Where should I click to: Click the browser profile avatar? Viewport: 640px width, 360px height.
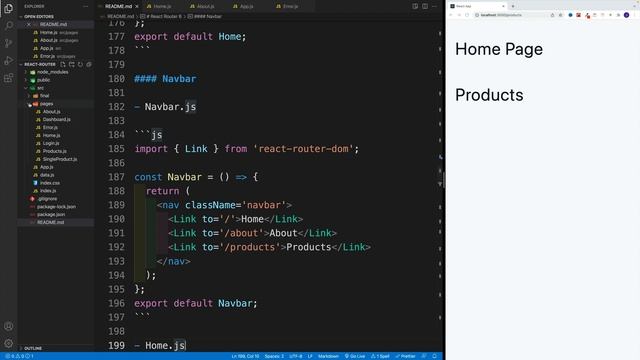tap(627, 15)
